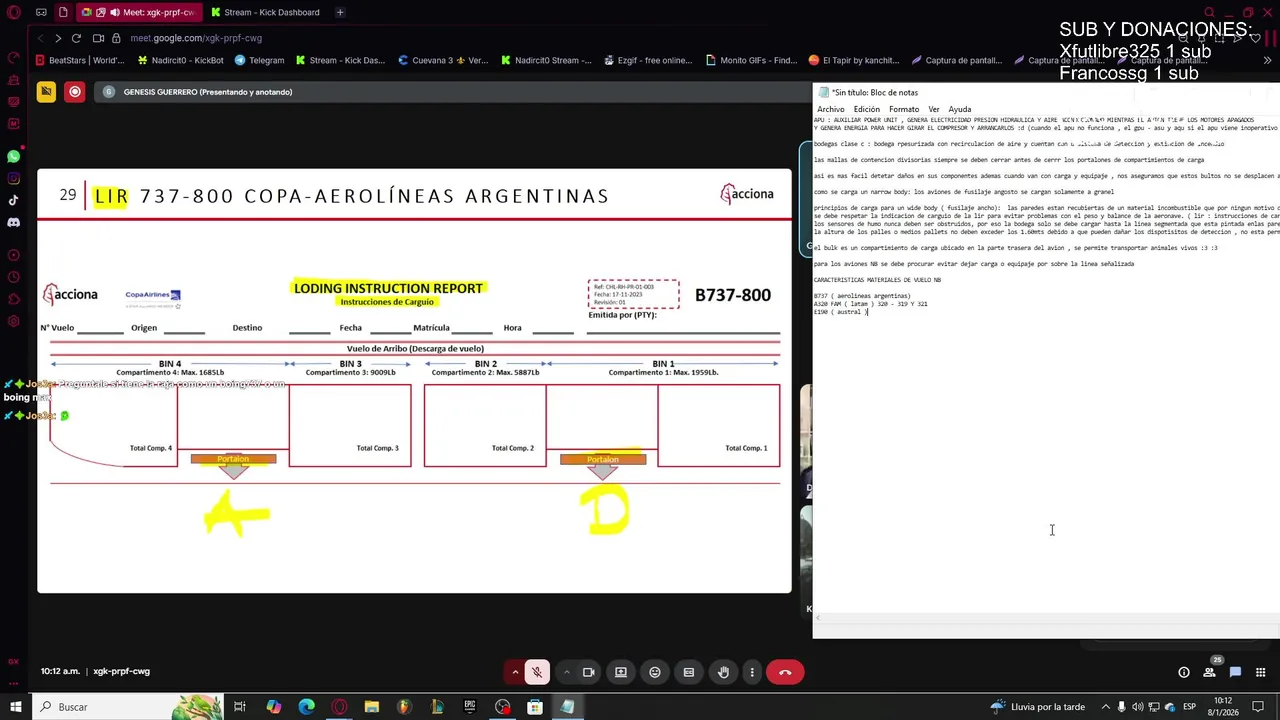Open Discord in Opera sidebar
Image resolution: width=1280 pixels, height=720 pixels.
(13, 223)
